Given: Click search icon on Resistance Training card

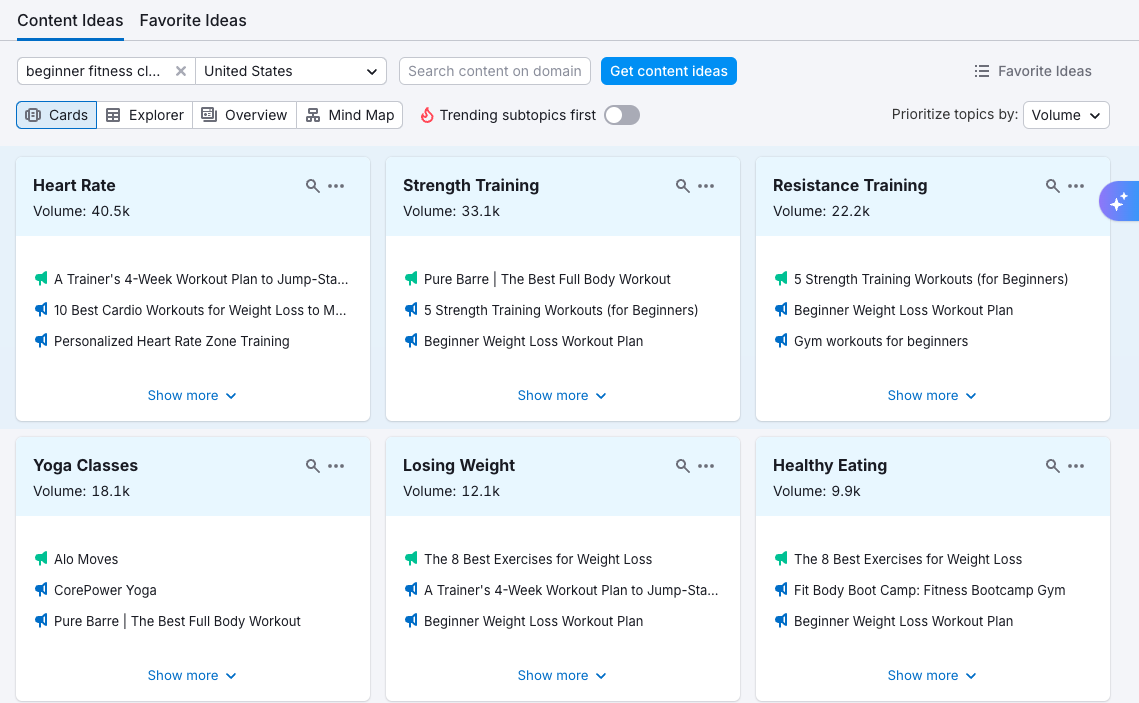Looking at the screenshot, I should pyautogui.click(x=1053, y=186).
